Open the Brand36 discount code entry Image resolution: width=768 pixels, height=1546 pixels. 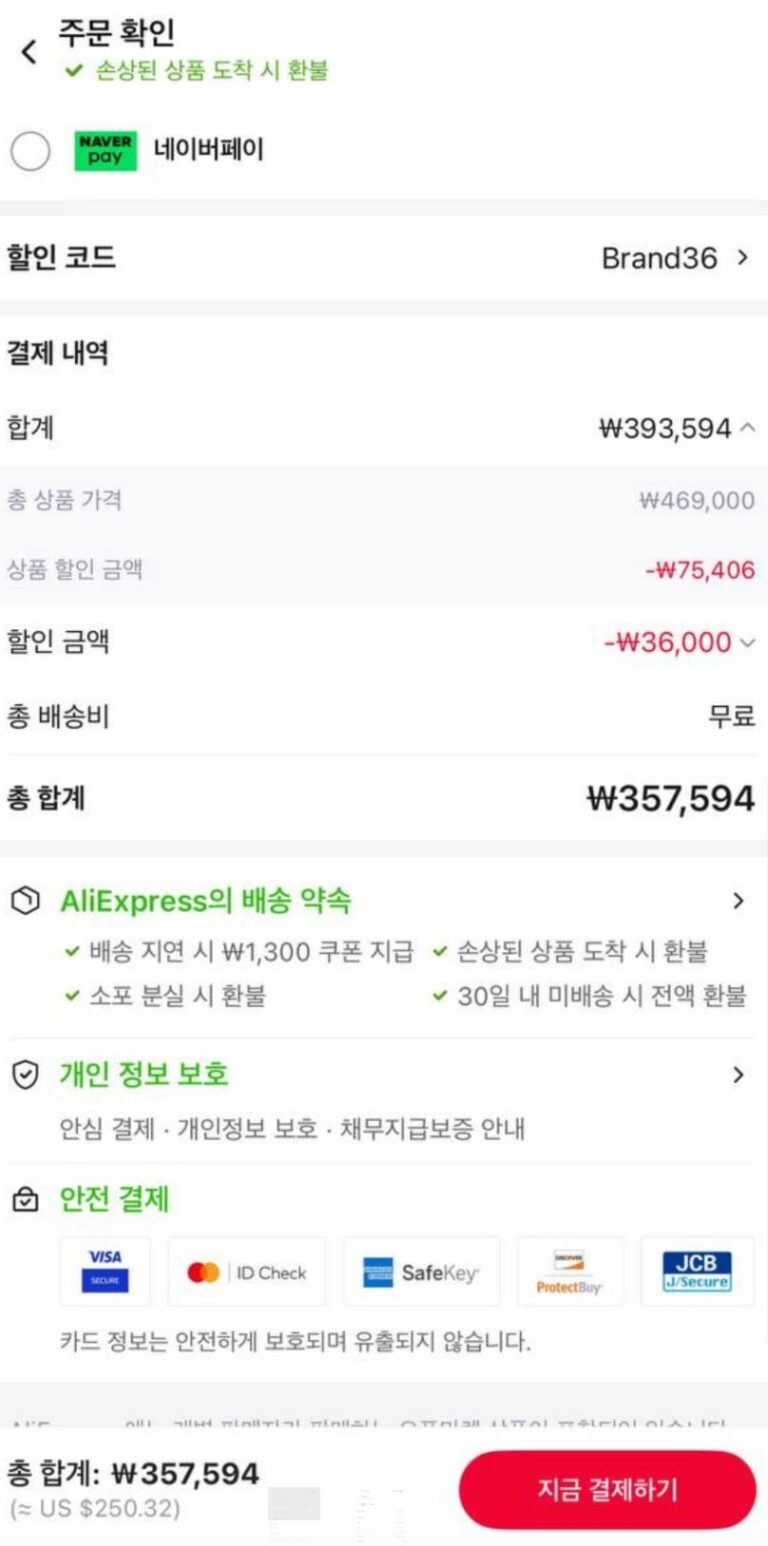(x=674, y=258)
